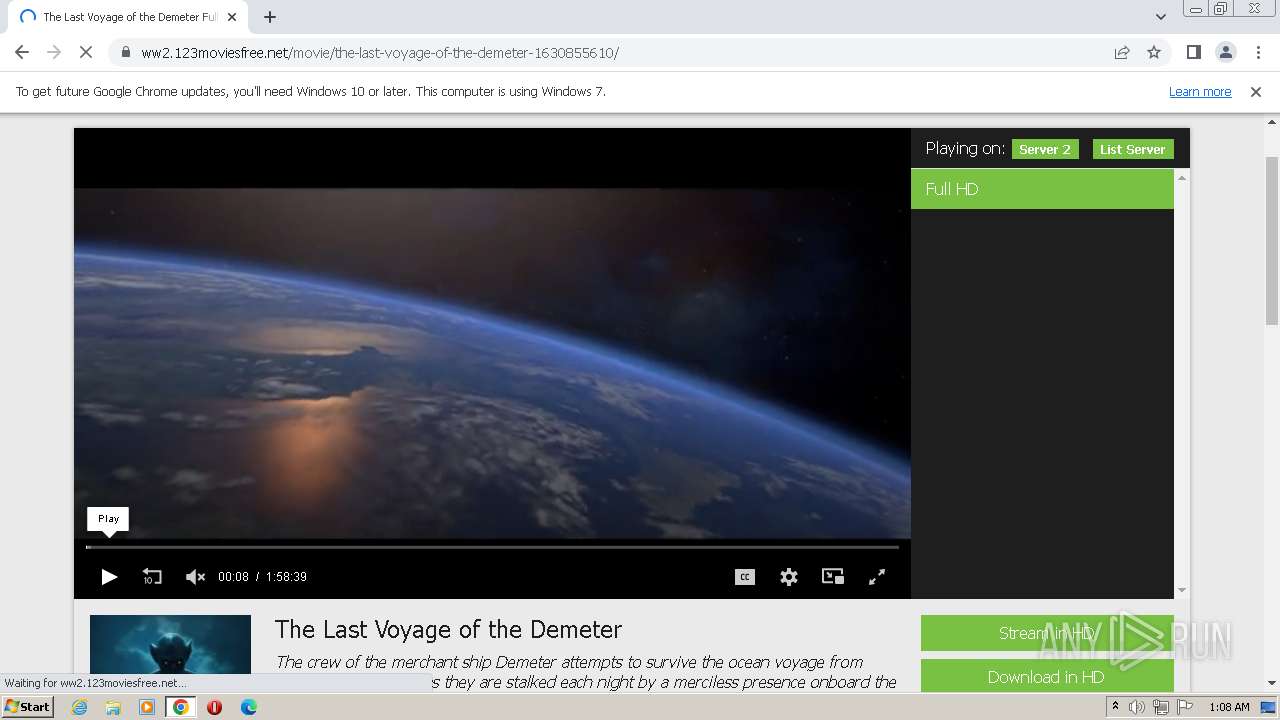Focus the address bar URL
Screen dimensions: 1280x720
click(x=380, y=53)
